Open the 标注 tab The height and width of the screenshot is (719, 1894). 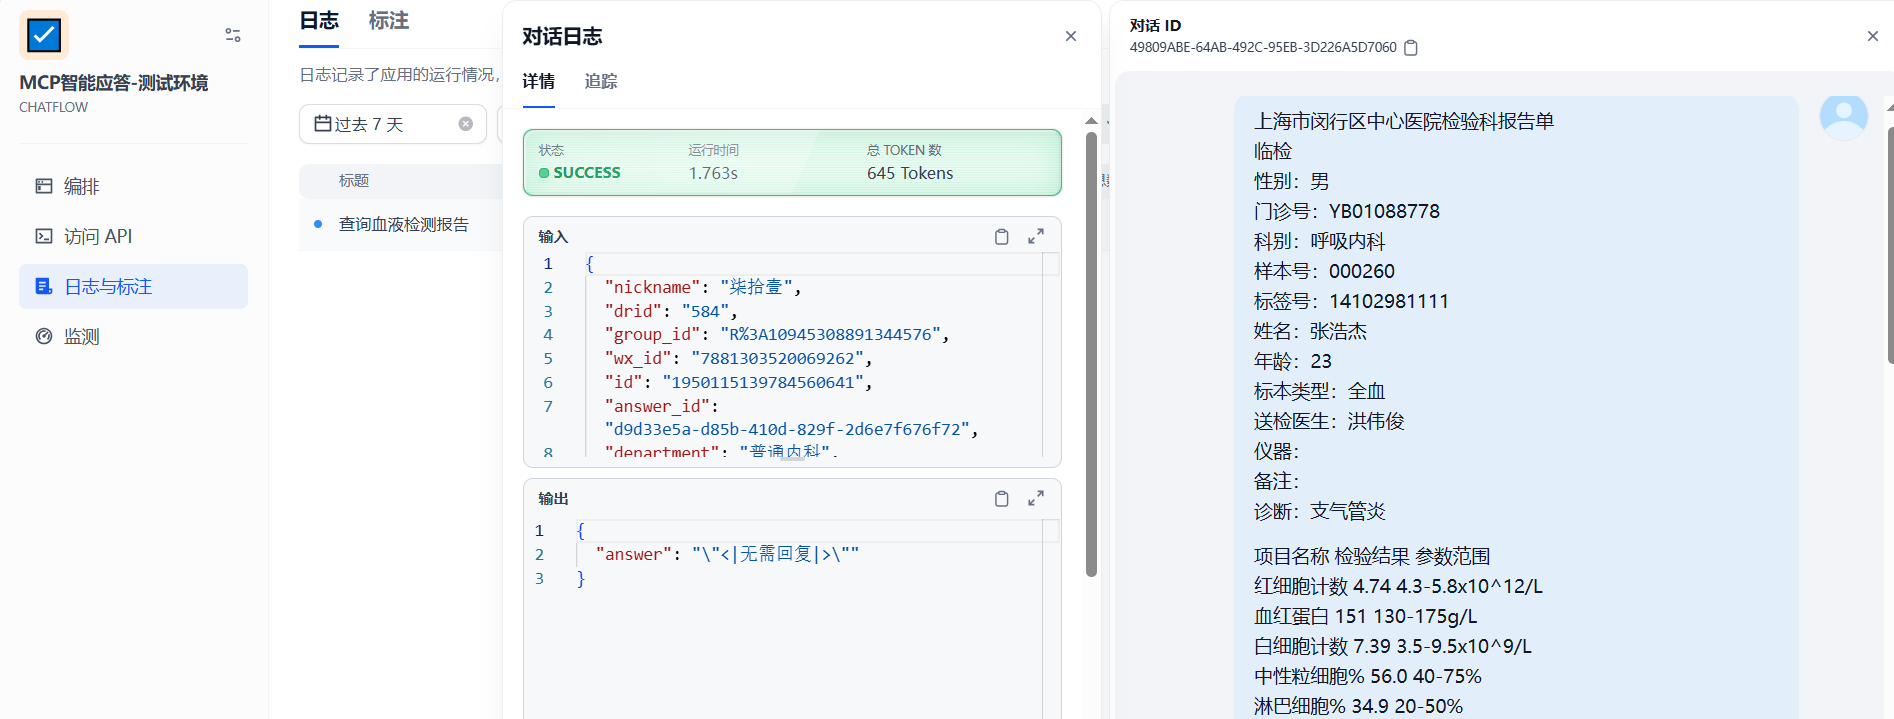point(388,21)
